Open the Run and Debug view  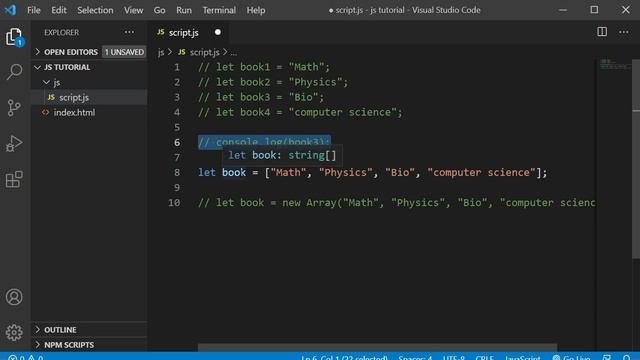14,144
